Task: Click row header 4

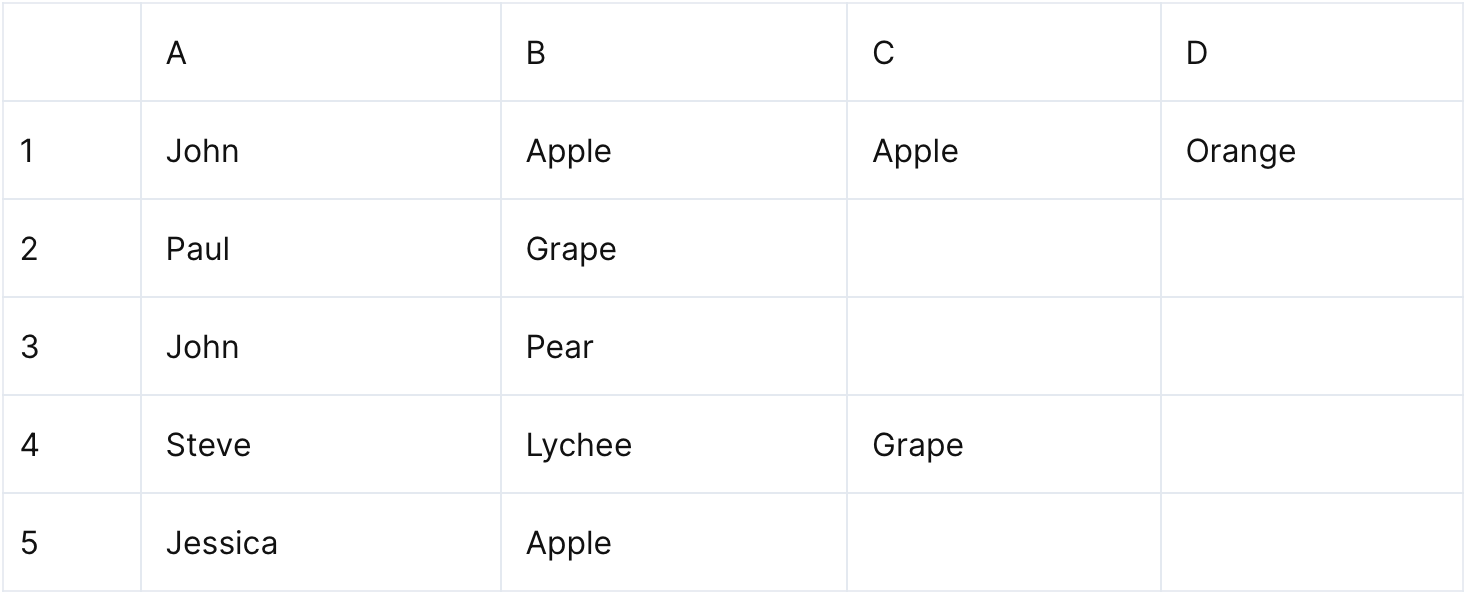Action: (x=71, y=445)
